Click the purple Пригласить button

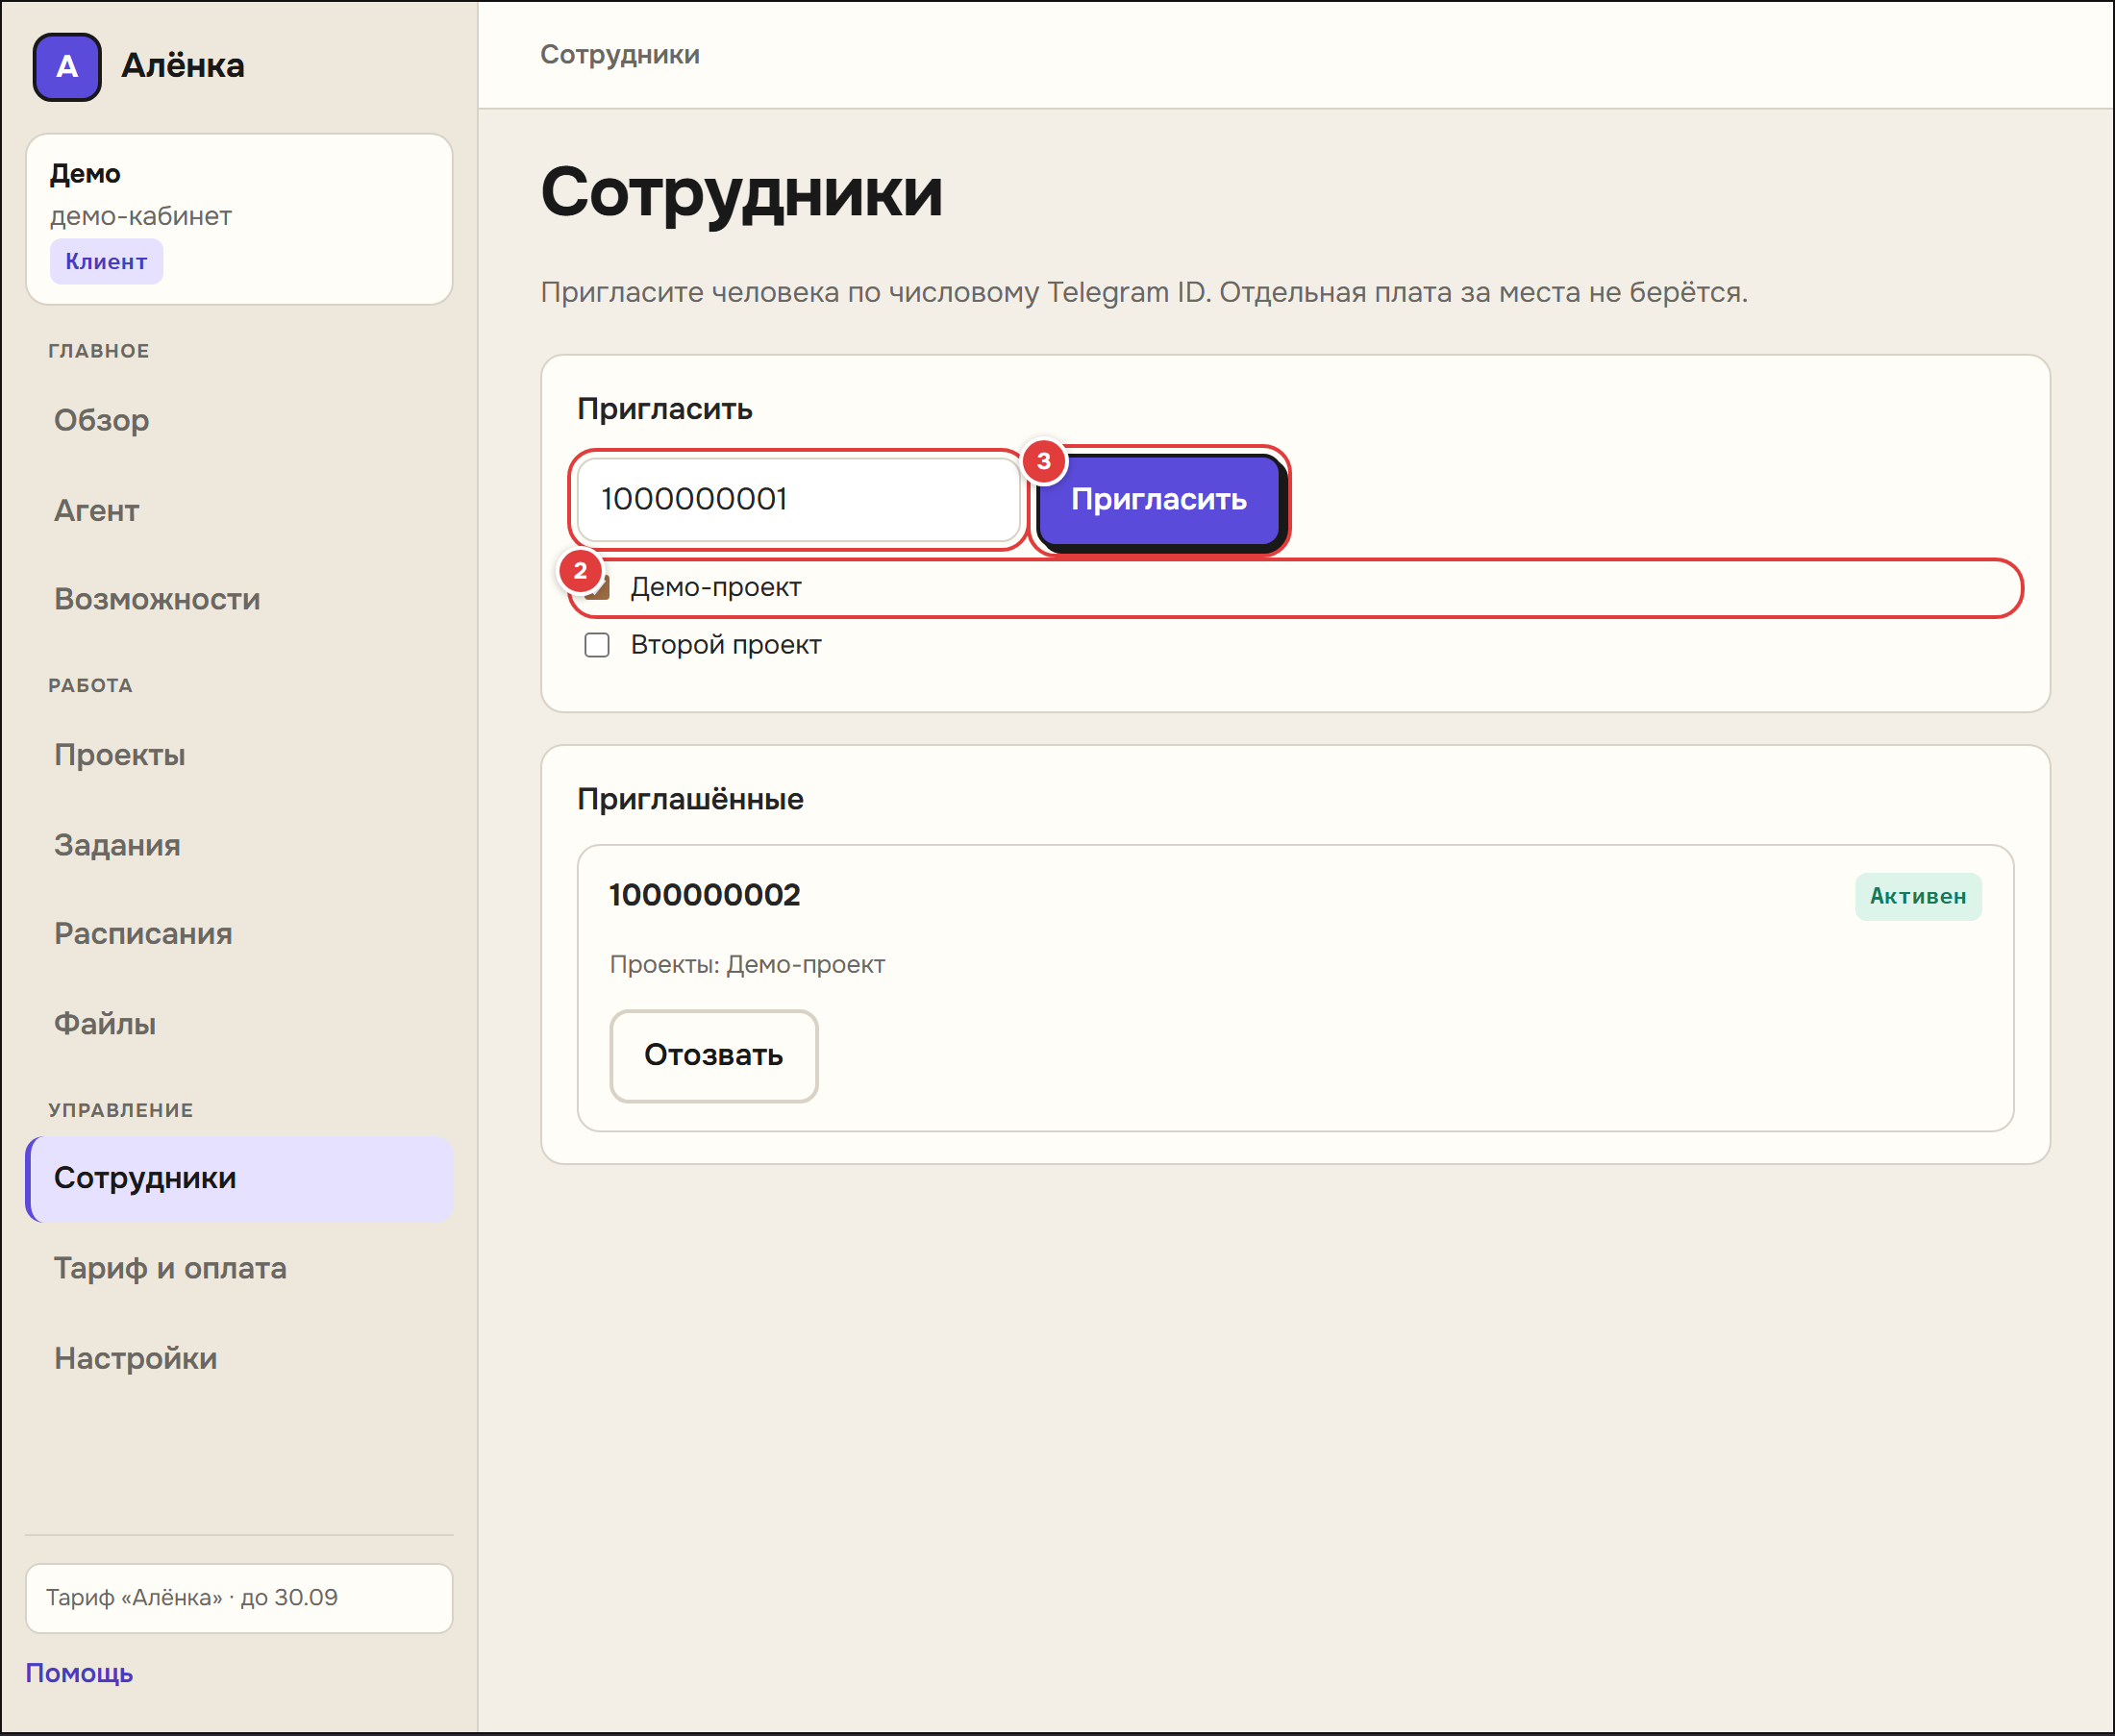click(1160, 500)
